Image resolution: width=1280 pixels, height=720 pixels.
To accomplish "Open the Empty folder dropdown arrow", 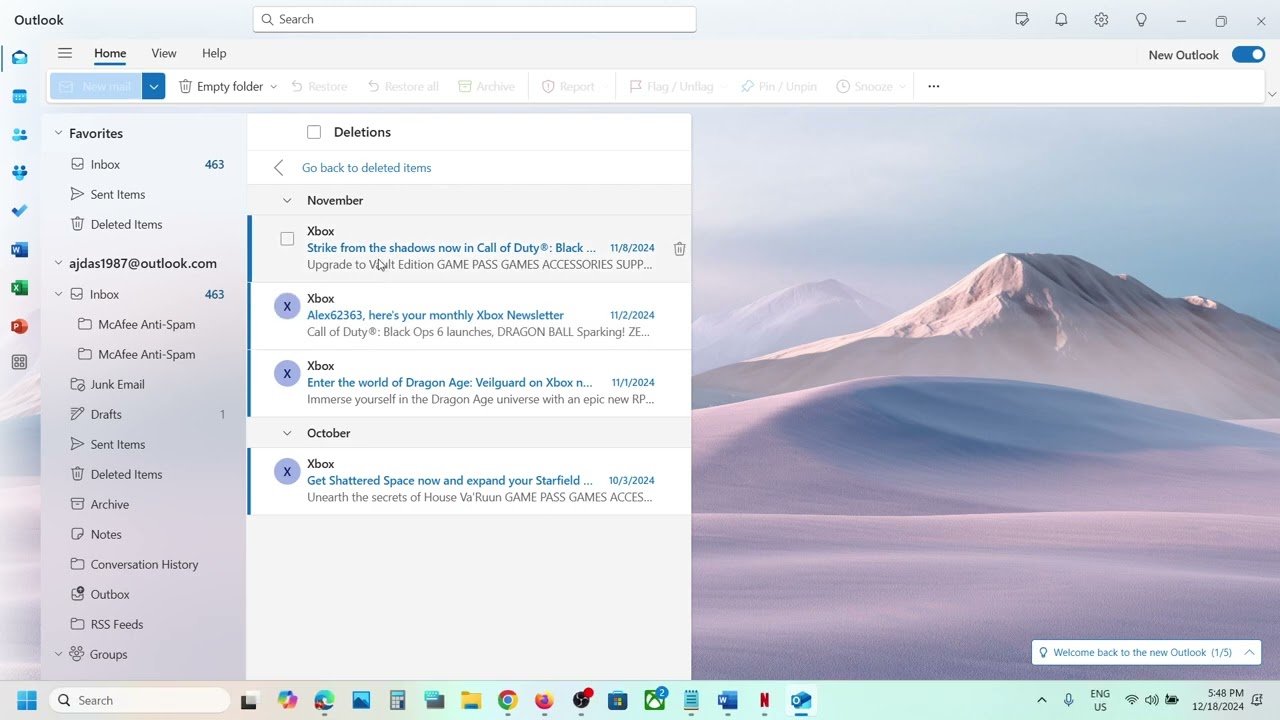I will (x=273, y=86).
